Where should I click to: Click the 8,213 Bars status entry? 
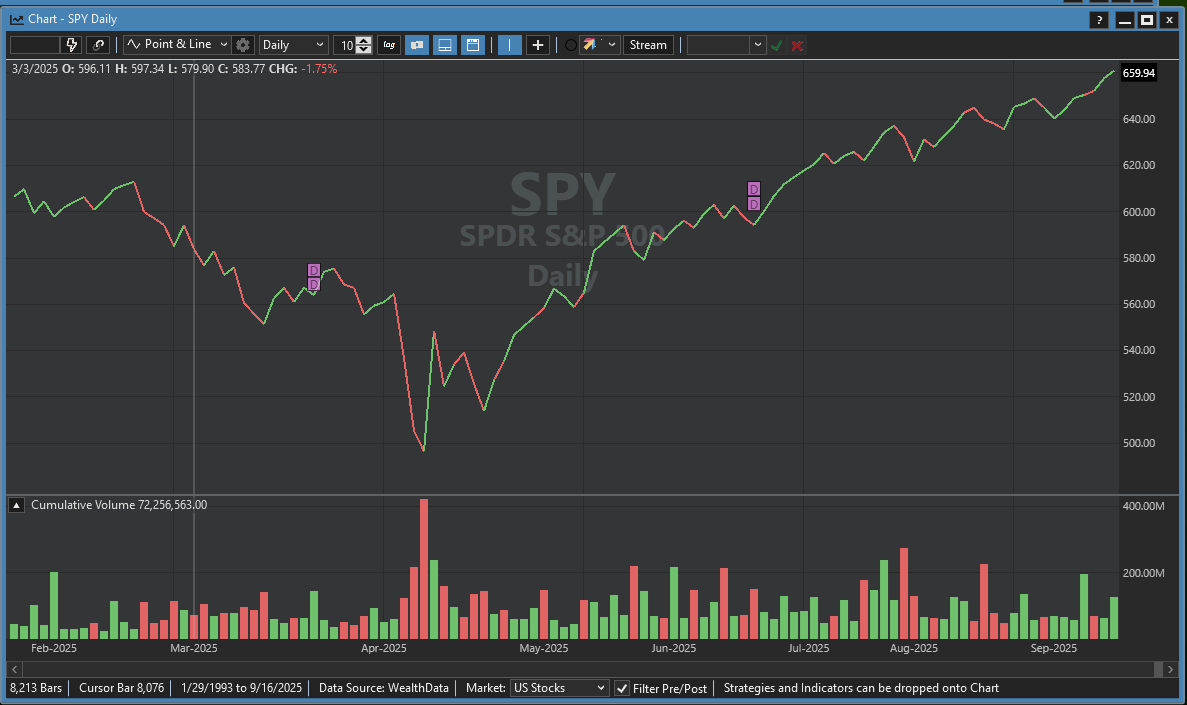pos(36,688)
